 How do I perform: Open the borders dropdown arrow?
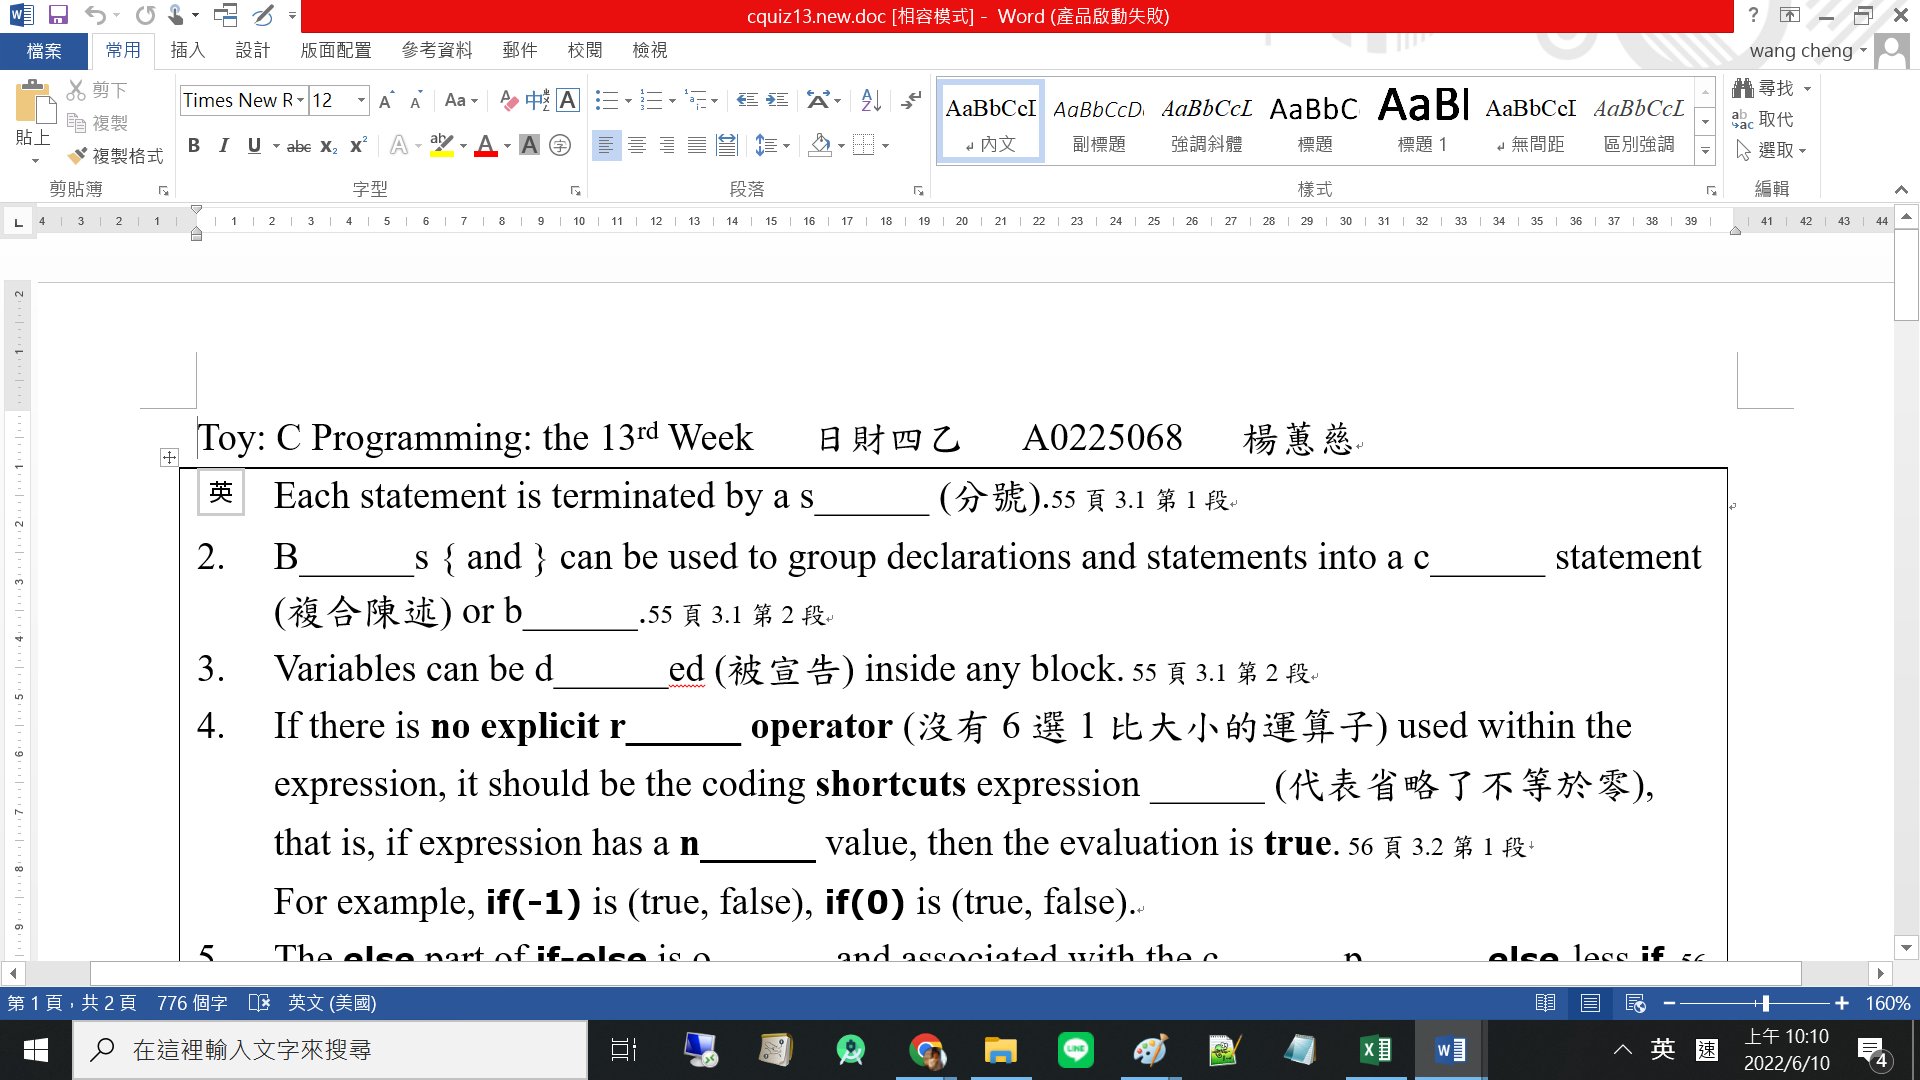tap(886, 146)
